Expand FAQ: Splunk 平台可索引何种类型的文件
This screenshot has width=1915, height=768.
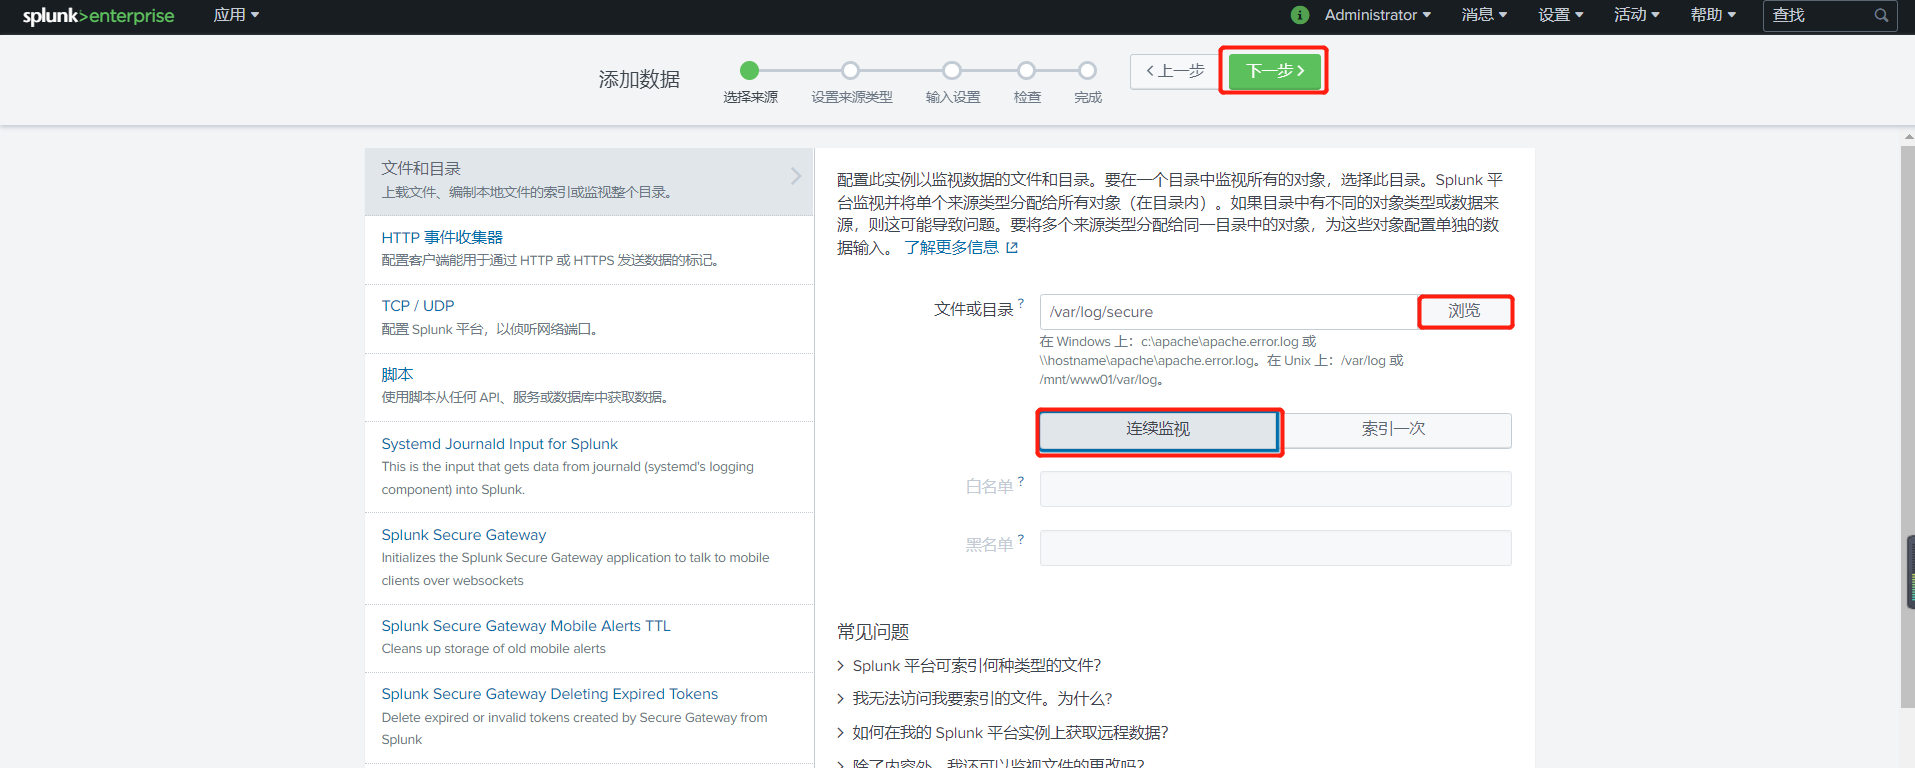pos(969,666)
